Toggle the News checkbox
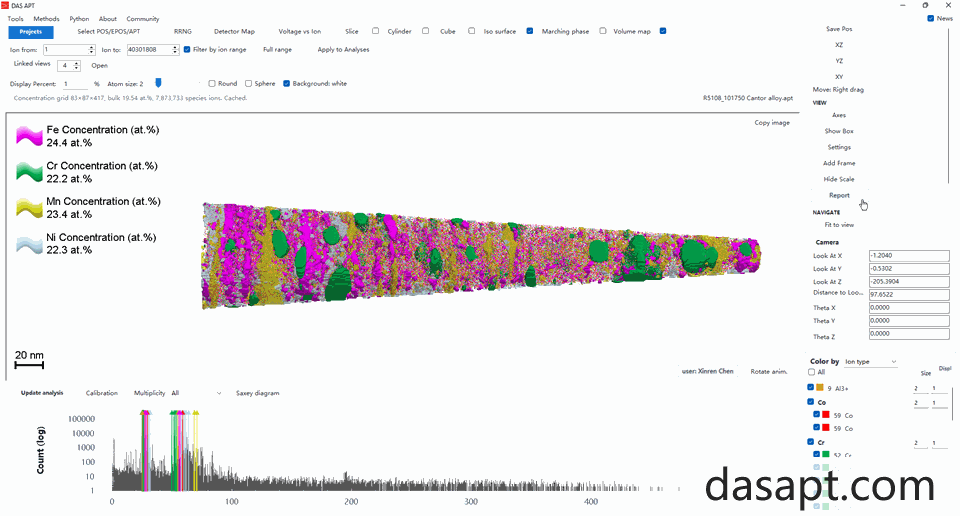Image resolution: width=960 pixels, height=516 pixels. 931,18
